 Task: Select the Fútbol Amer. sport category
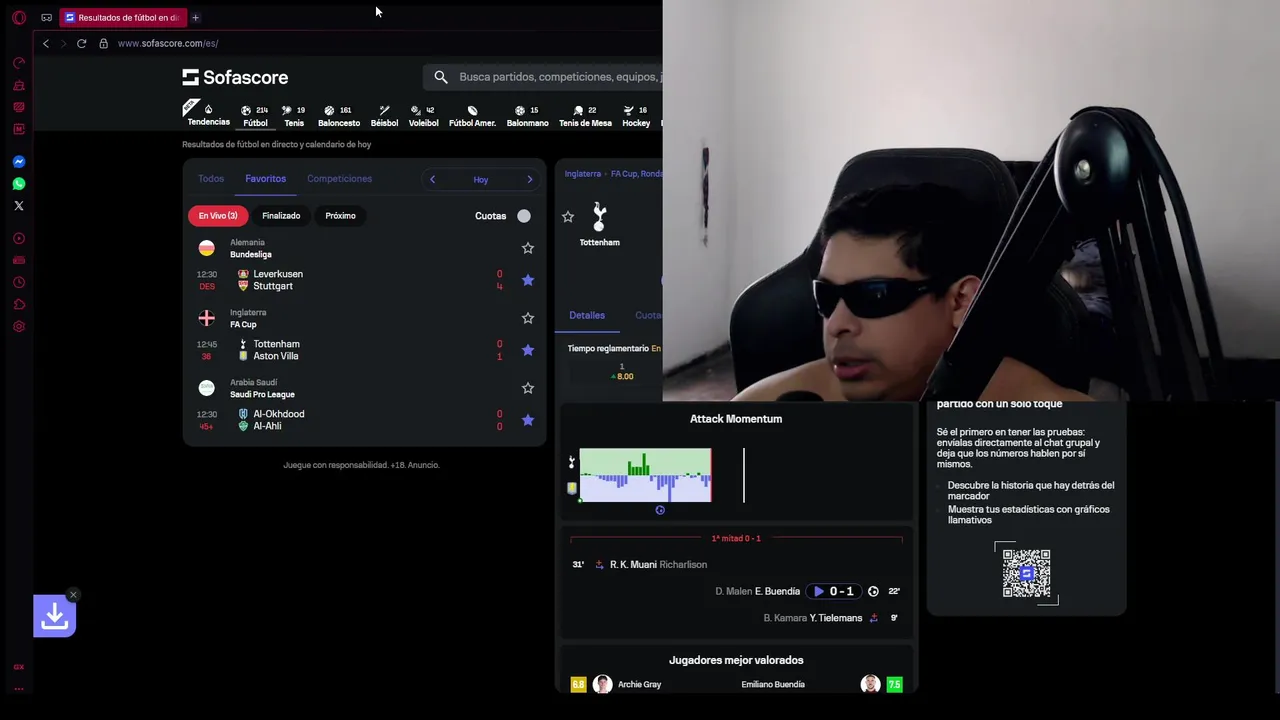(x=472, y=116)
